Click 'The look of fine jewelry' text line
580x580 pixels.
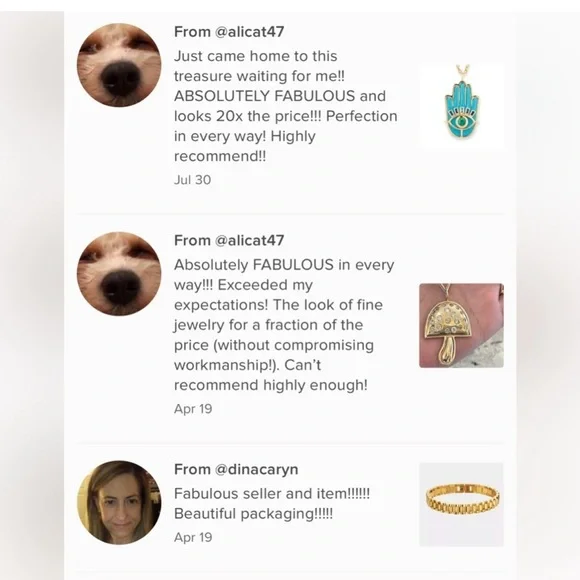click(x=278, y=315)
